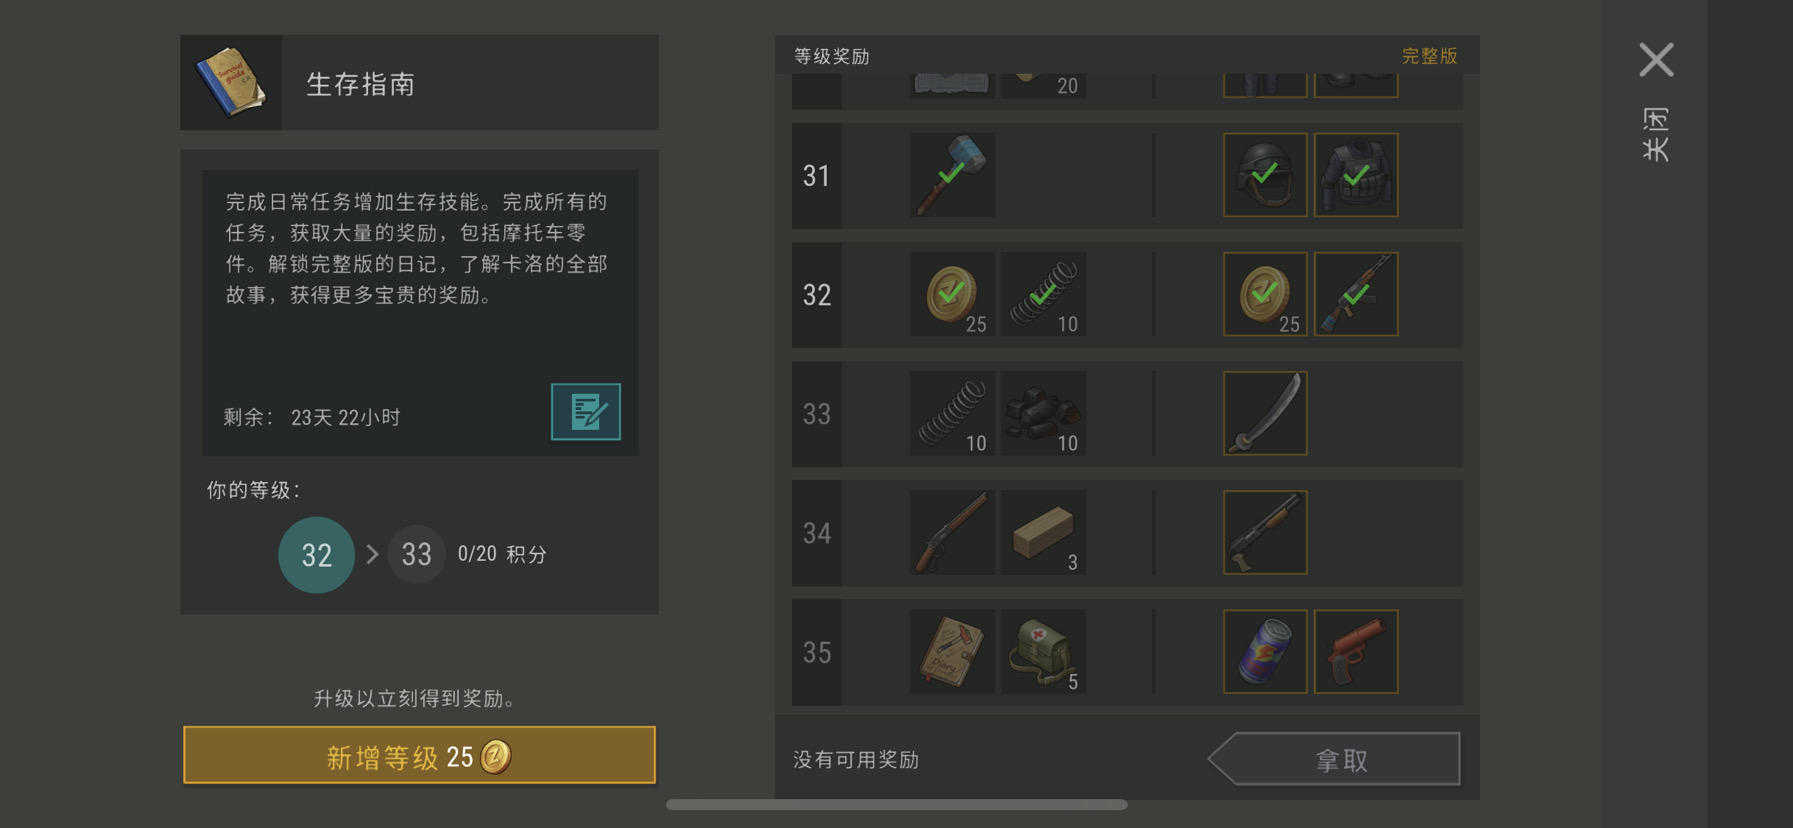Viewport: 1793px width, 828px height.
Task: Select the hammer reward at level 31
Action: (952, 175)
